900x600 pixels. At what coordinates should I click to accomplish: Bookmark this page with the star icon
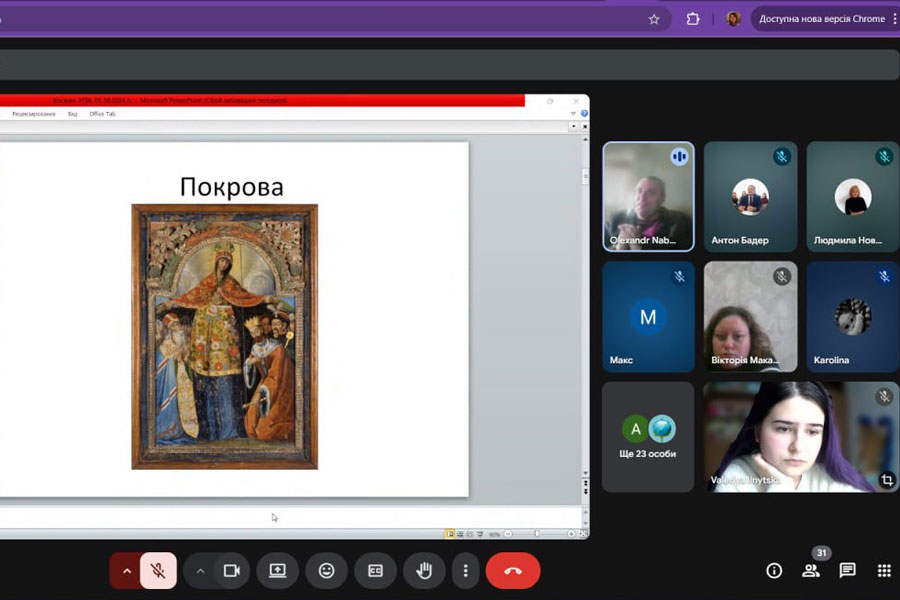[x=654, y=19]
